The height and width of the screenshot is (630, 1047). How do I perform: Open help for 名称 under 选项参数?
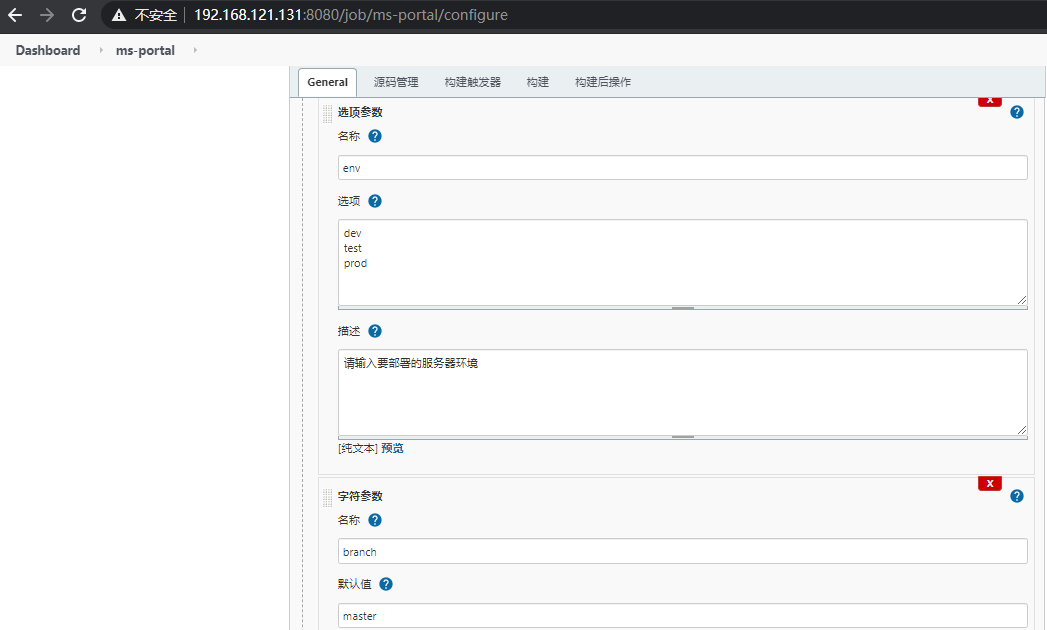point(375,136)
